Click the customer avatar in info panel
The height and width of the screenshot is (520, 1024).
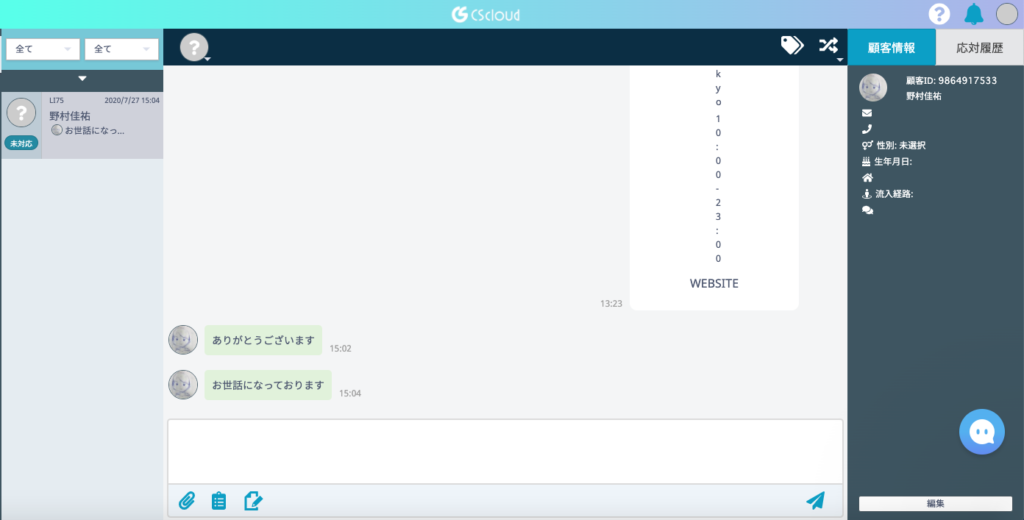(873, 88)
